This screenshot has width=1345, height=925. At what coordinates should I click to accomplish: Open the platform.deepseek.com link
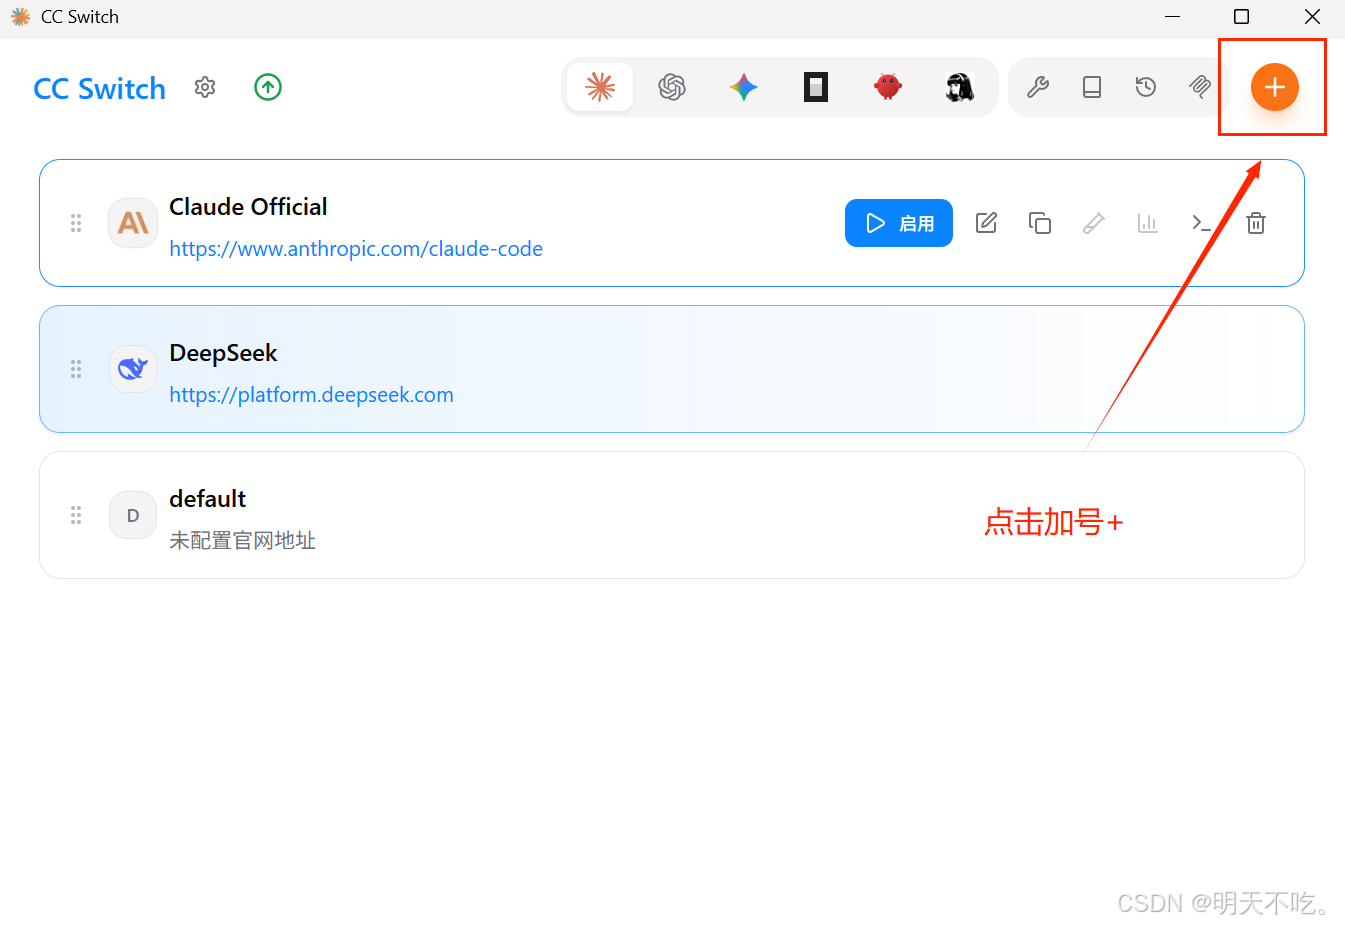point(311,395)
